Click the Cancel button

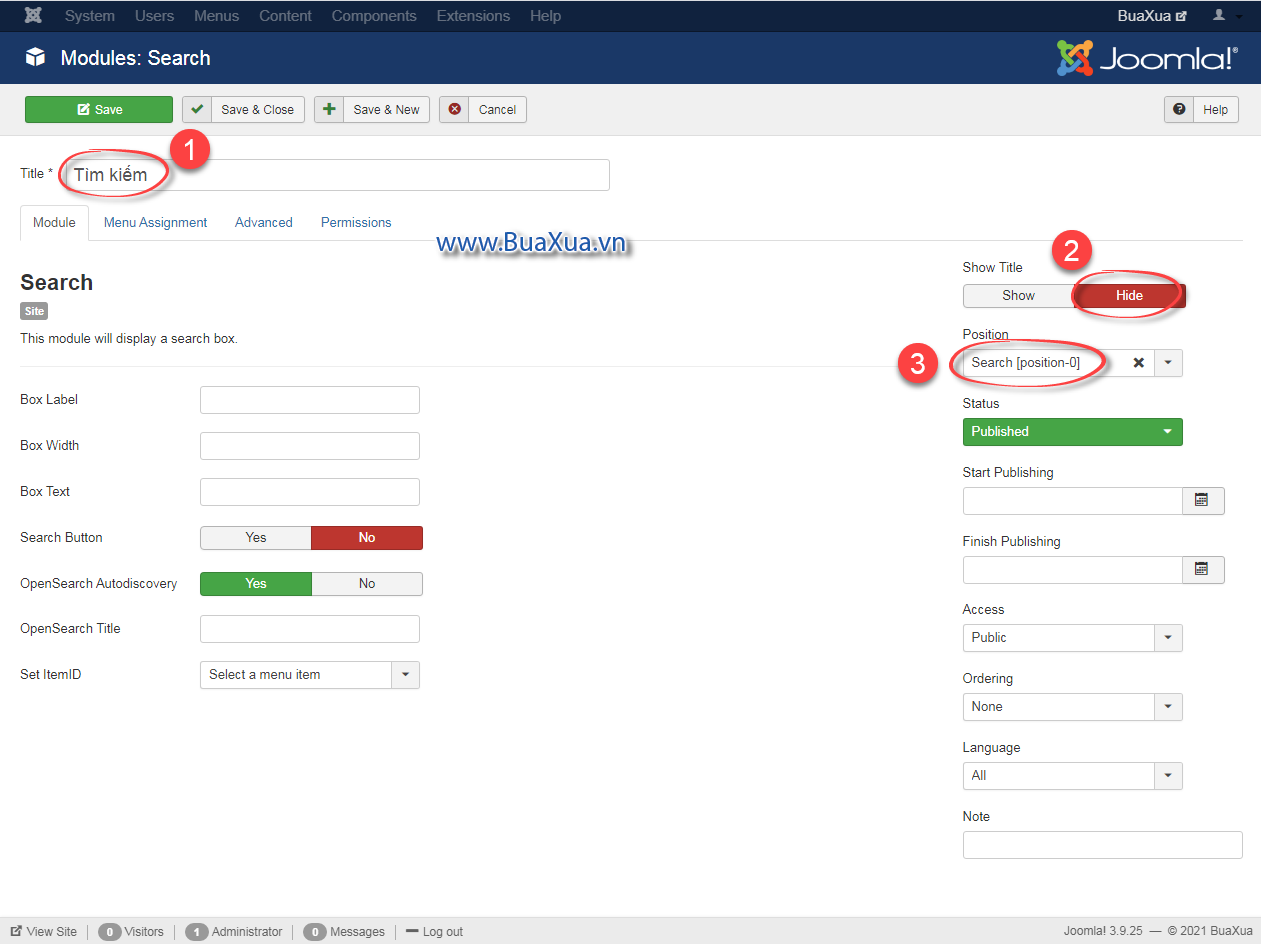[483, 110]
